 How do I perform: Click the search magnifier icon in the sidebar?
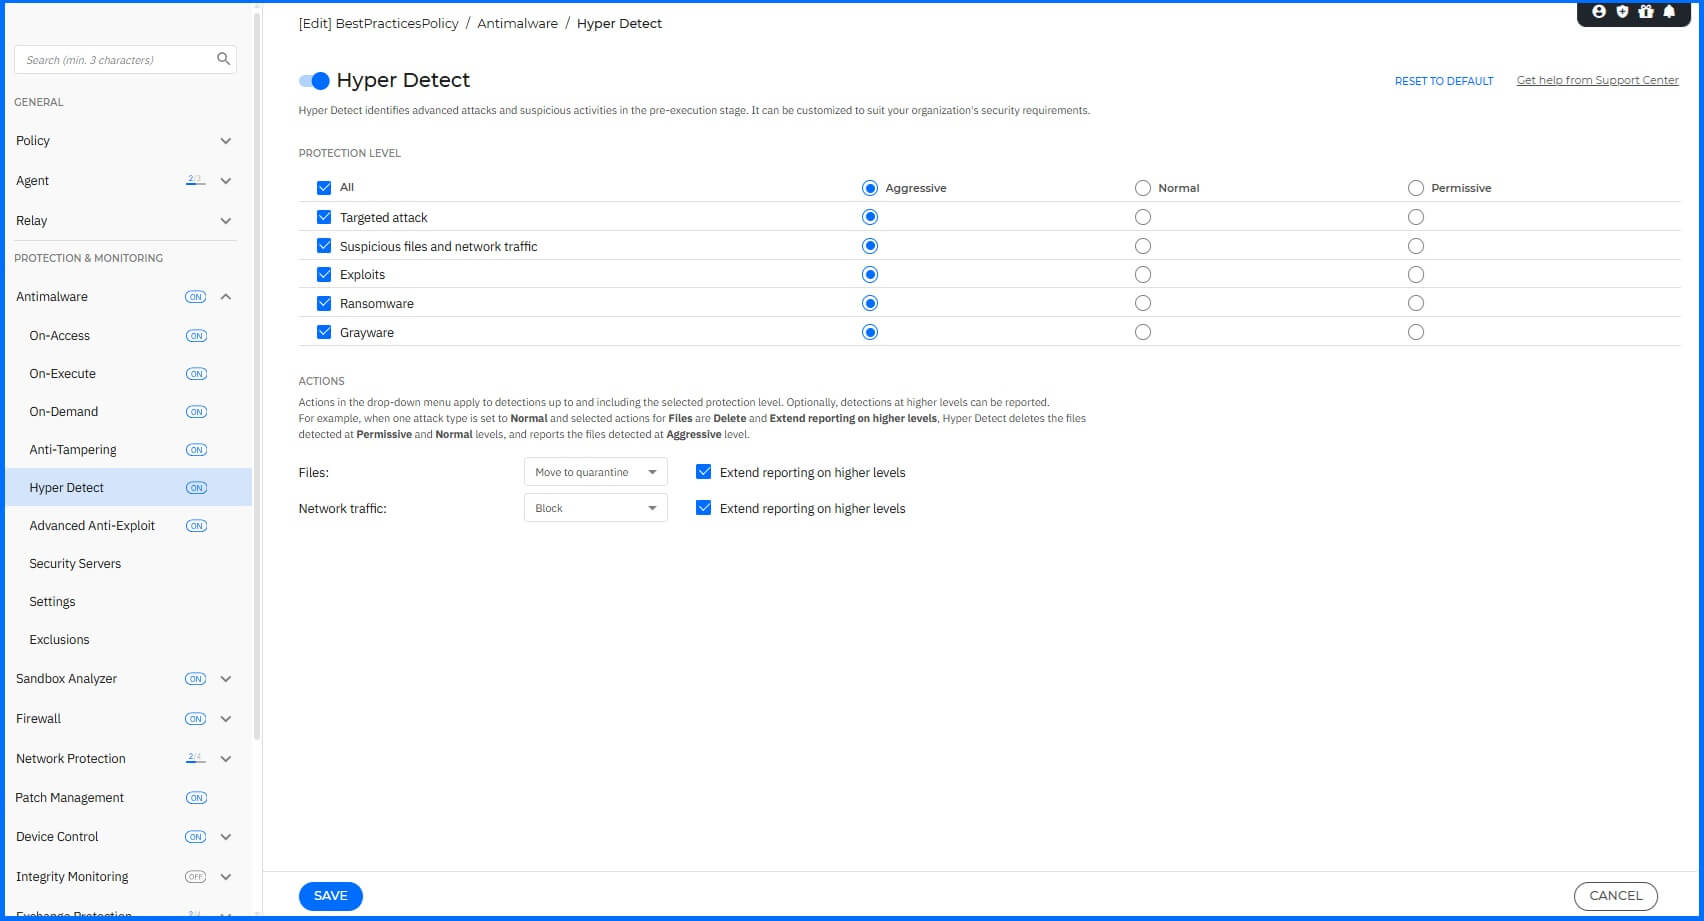[223, 59]
